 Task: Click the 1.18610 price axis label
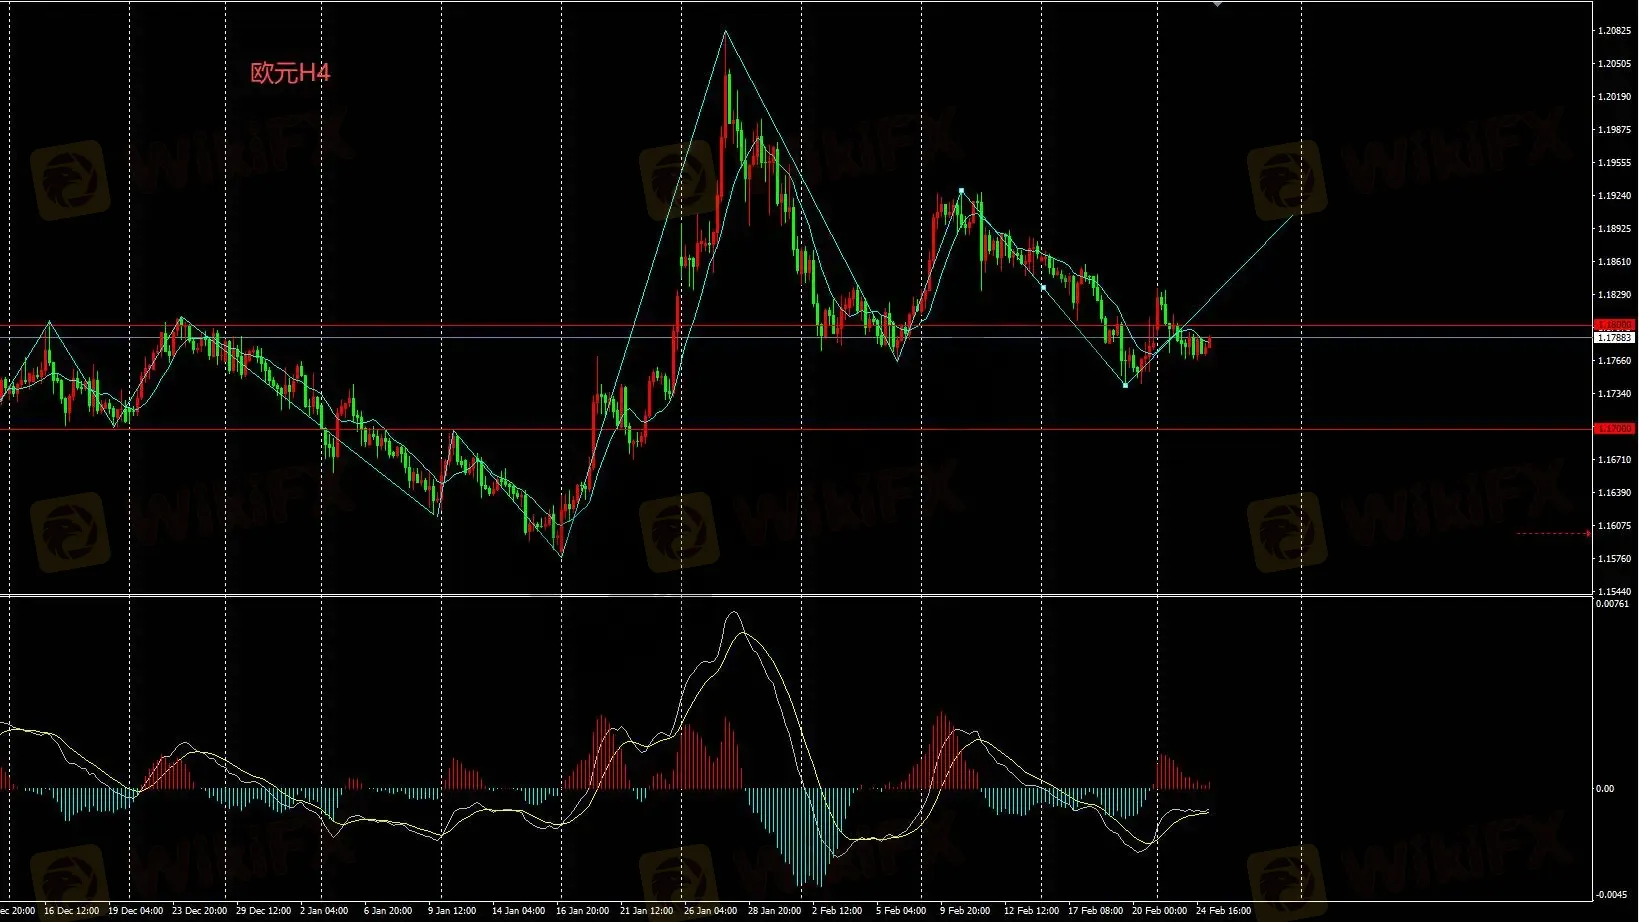pyautogui.click(x=1614, y=262)
